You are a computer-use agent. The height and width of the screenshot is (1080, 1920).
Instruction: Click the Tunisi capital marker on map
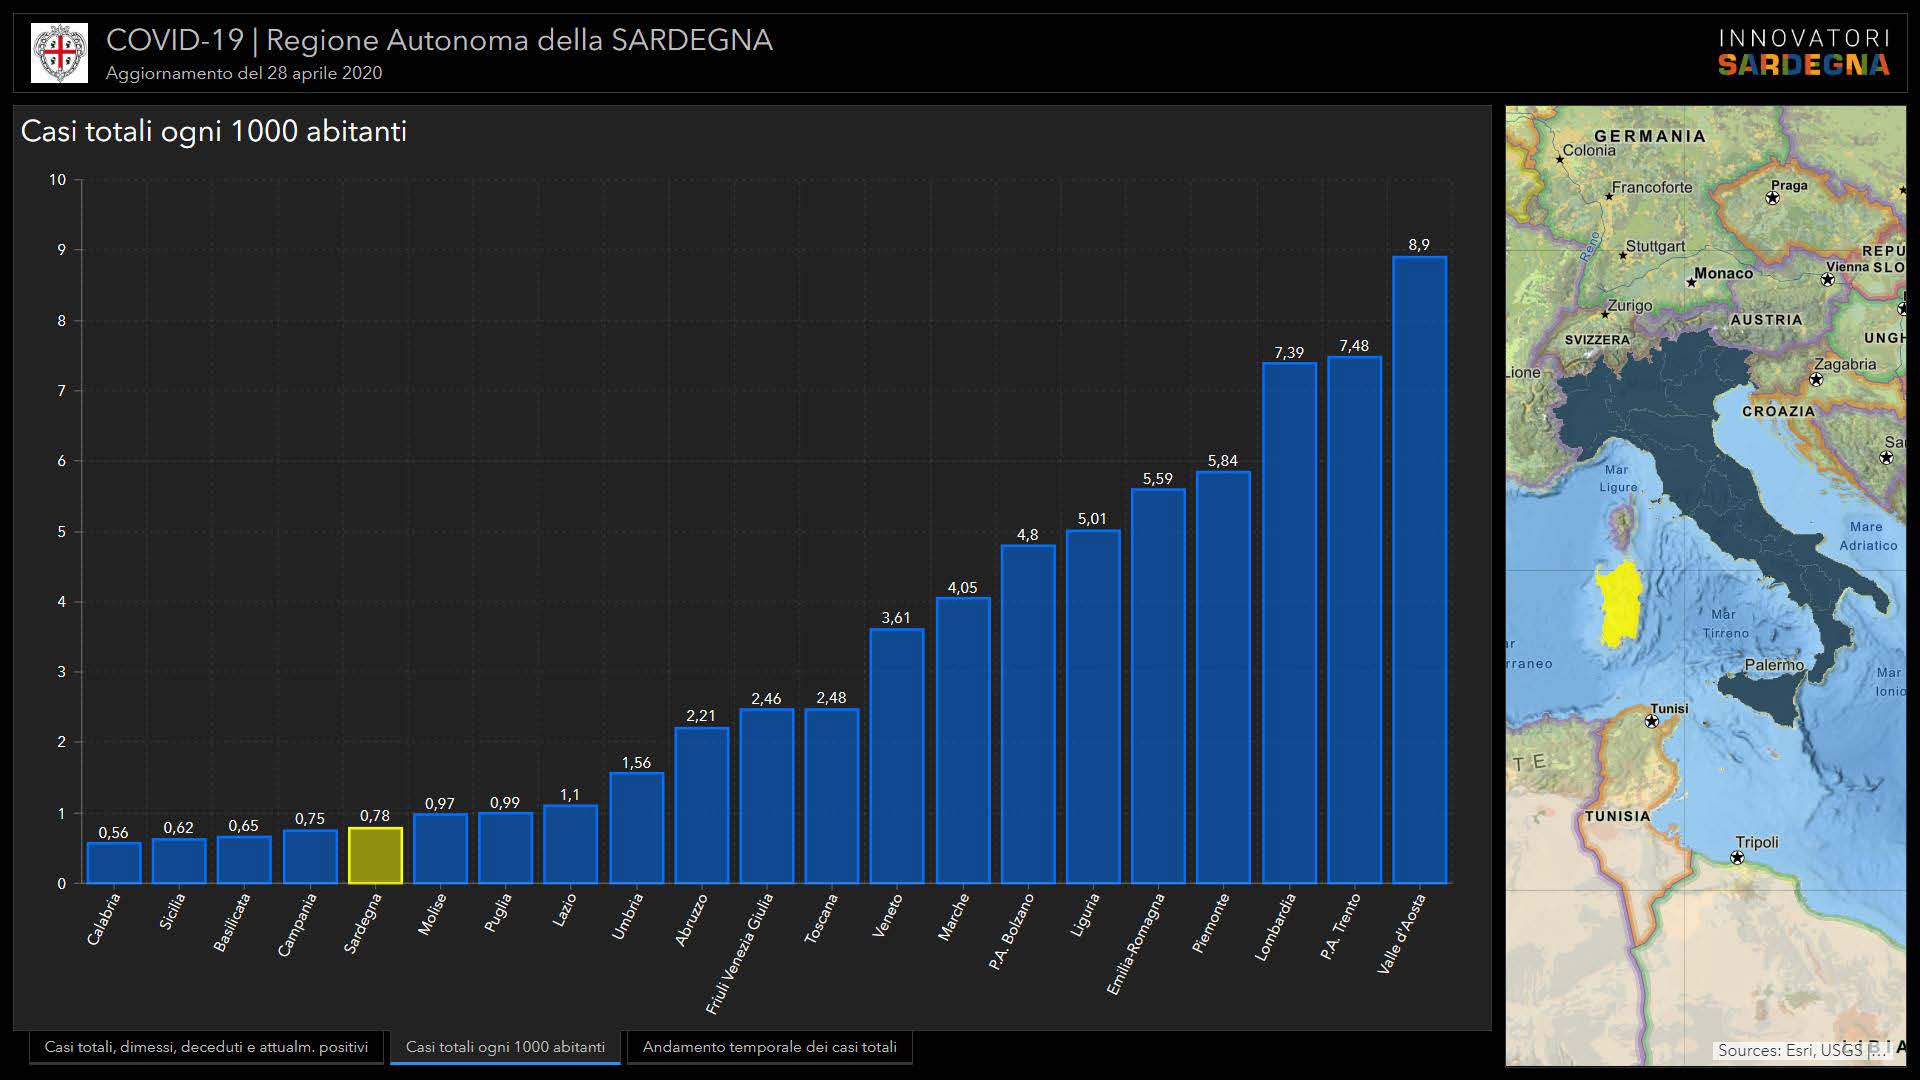(1652, 720)
